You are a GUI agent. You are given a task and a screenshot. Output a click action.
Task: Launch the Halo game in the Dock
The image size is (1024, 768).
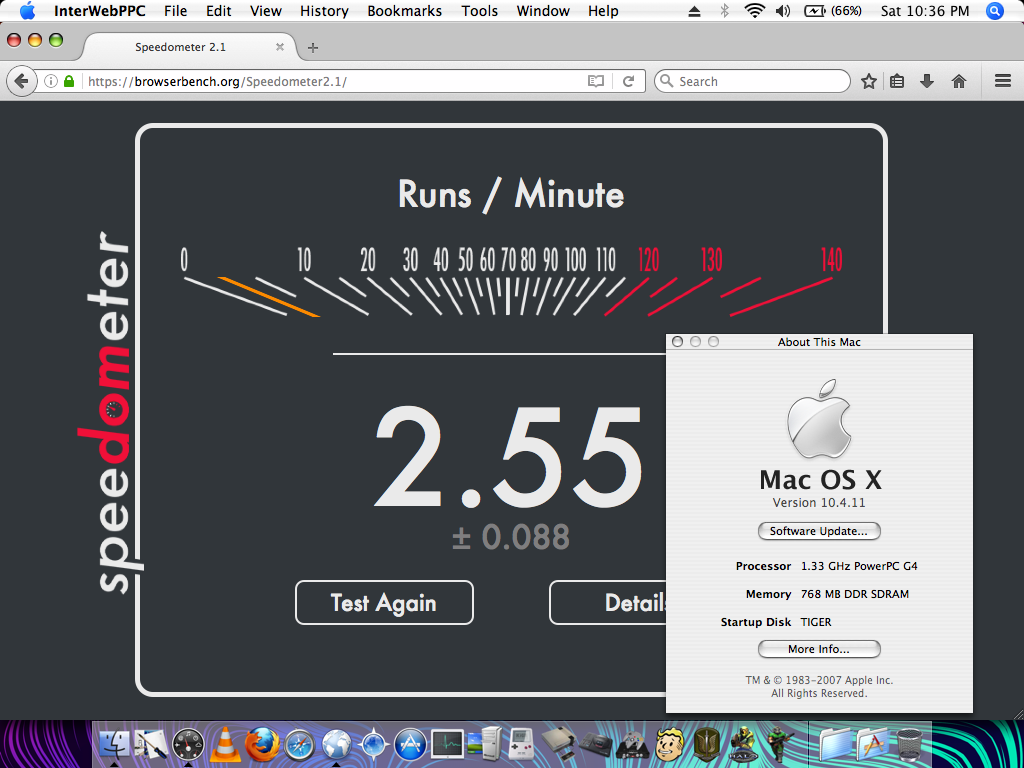click(743, 744)
